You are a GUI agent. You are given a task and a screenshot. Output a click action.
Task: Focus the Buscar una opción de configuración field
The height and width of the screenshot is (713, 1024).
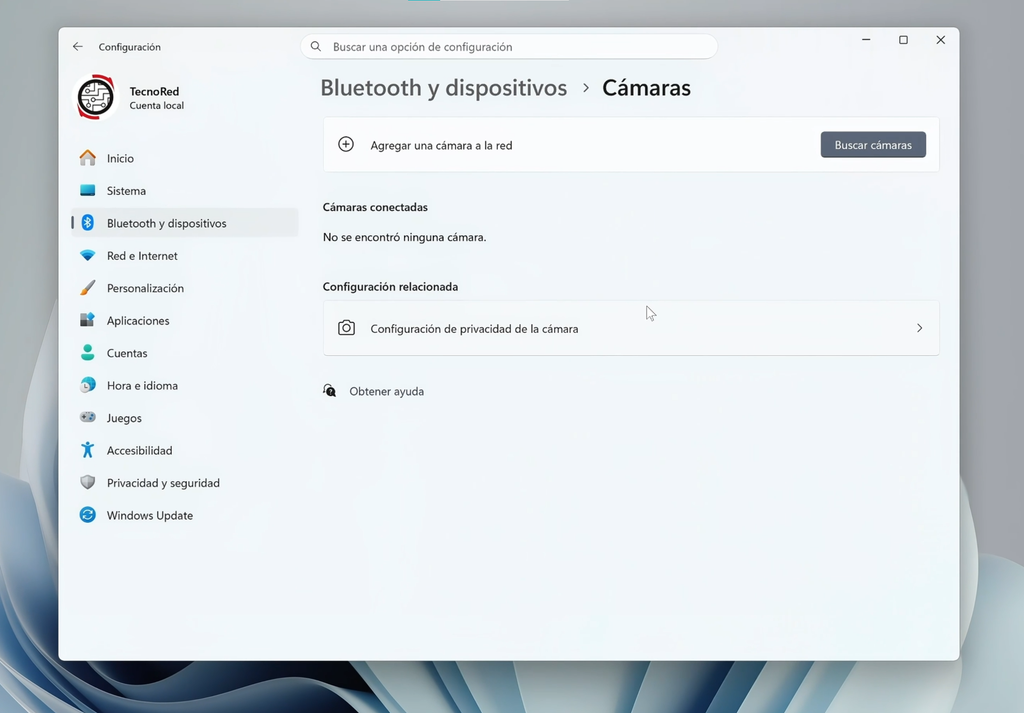509,46
